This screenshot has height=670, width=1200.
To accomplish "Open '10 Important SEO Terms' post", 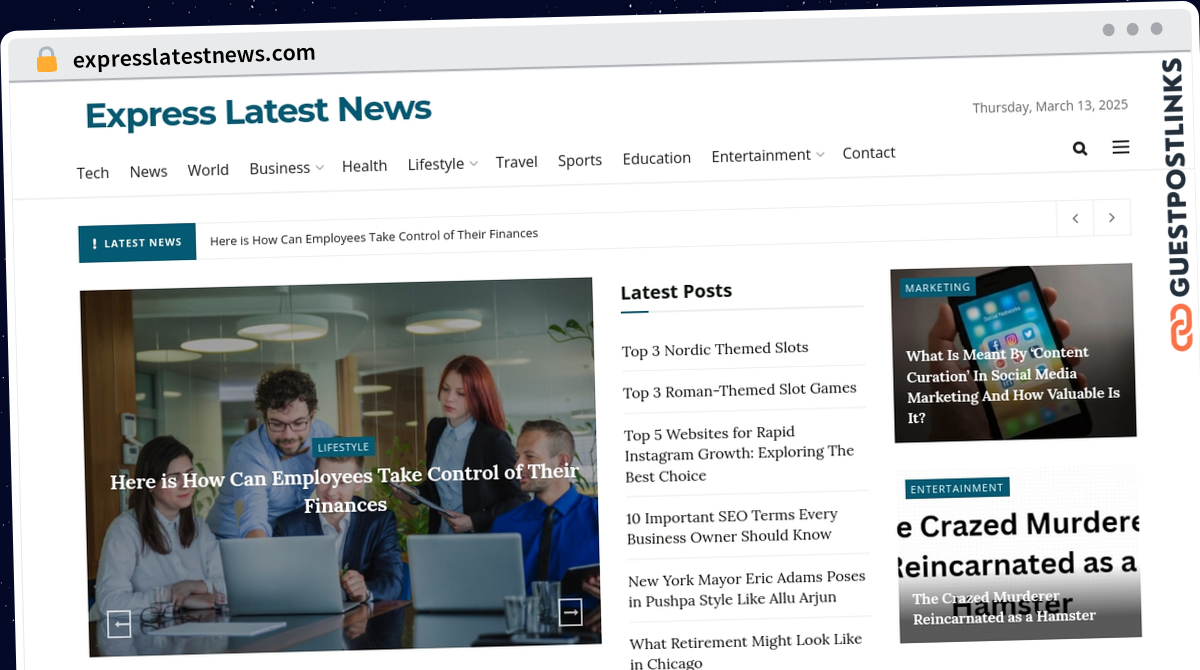I will click(732, 526).
